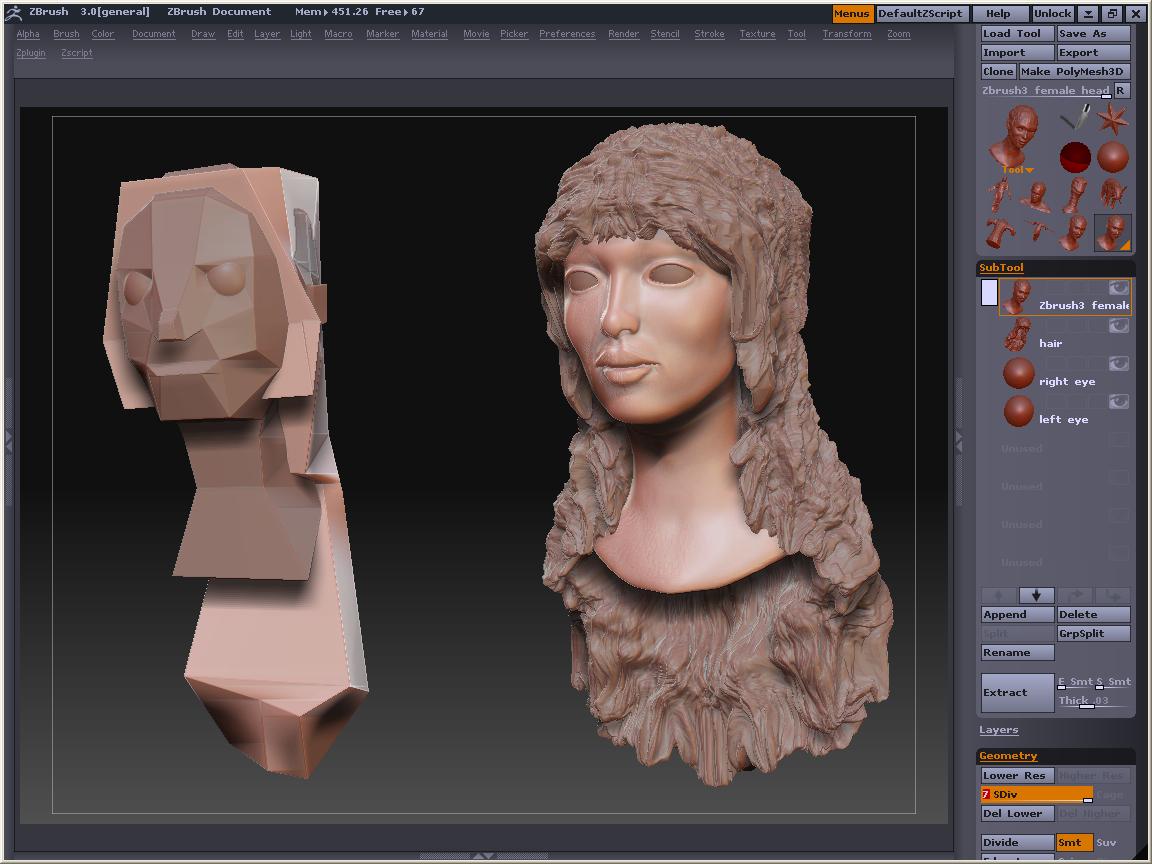Pick the SimpleBrush tool icon
The height and width of the screenshot is (864, 1152).
(x=1075, y=118)
